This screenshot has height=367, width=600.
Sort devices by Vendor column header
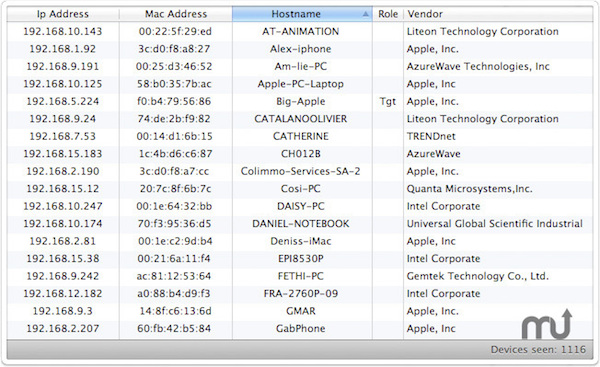coord(498,14)
